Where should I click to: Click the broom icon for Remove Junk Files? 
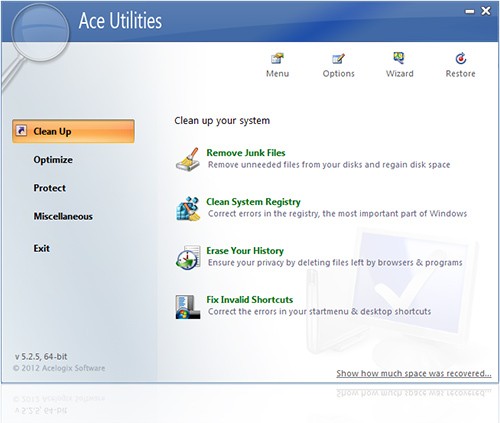point(188,159)
